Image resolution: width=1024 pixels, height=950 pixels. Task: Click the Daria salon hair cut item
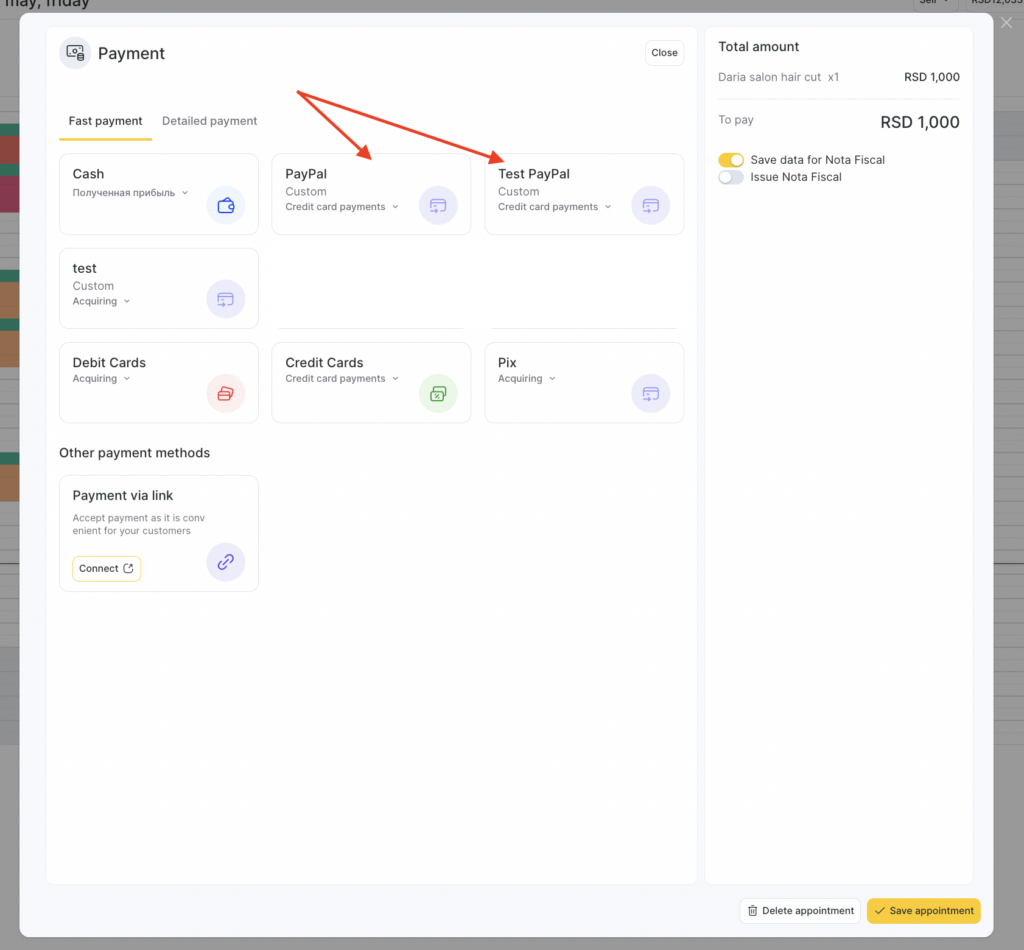(x=778, y=77)
